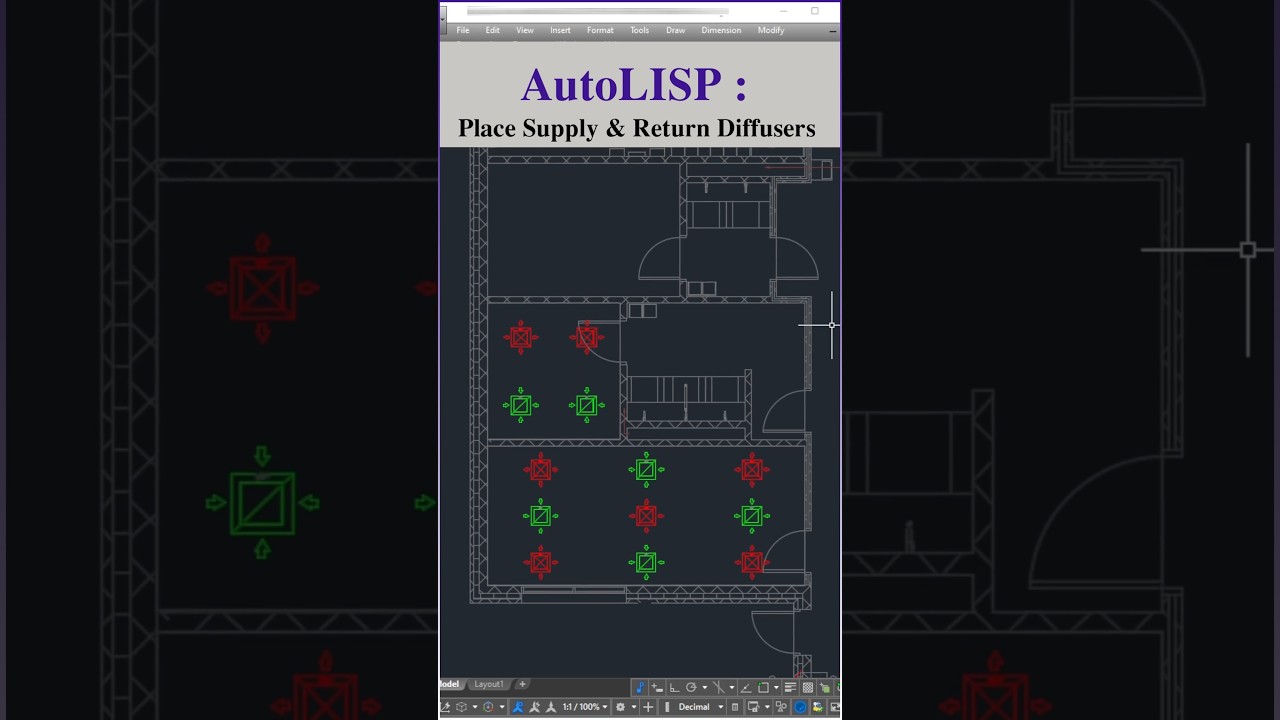
Task: Toggle 2D Object Snap icon
Action: coord(763,688)
